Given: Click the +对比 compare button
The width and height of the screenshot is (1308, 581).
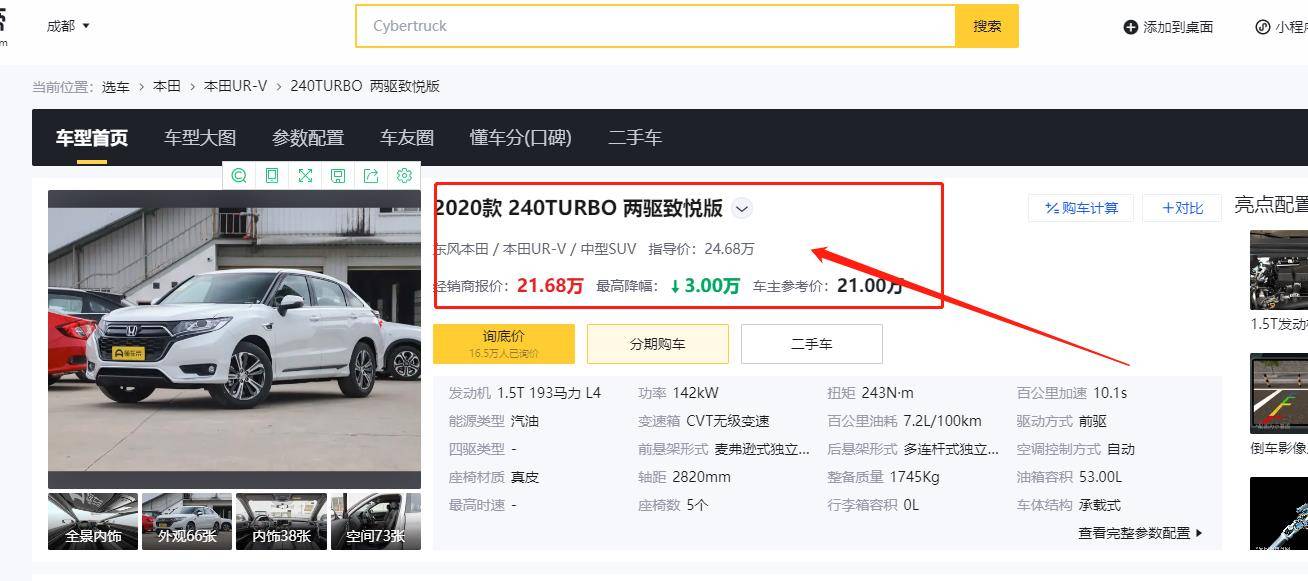Looking at the screenshot, I should coord(1183,208).
